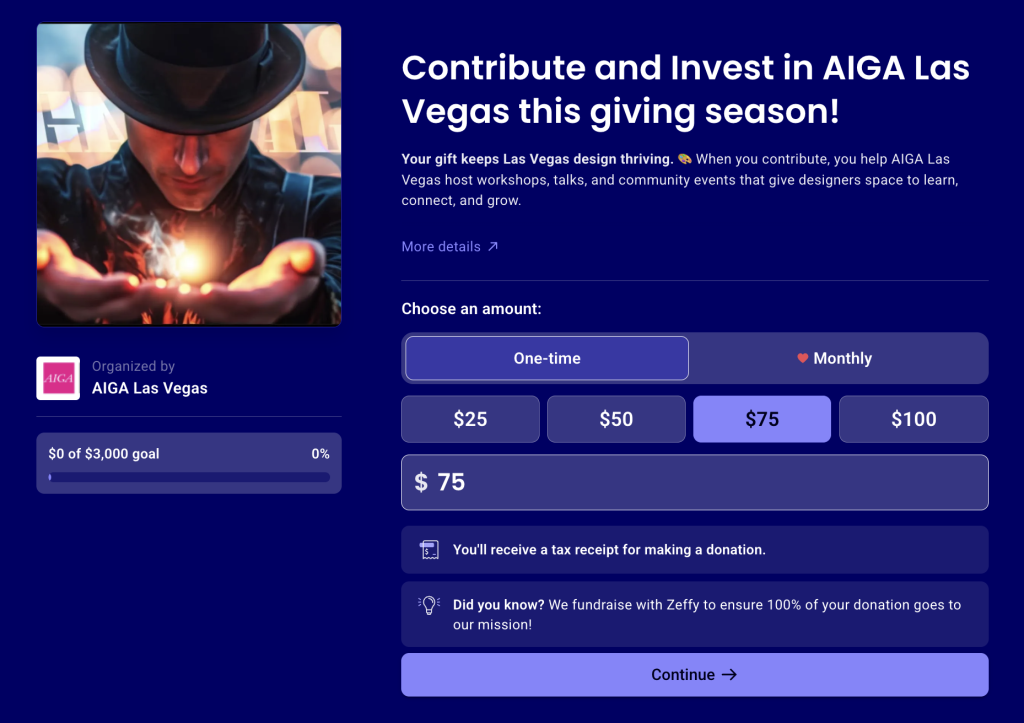The image size is (1024, 723).
Task: Select the $75 donation amount
Action: 762,419
